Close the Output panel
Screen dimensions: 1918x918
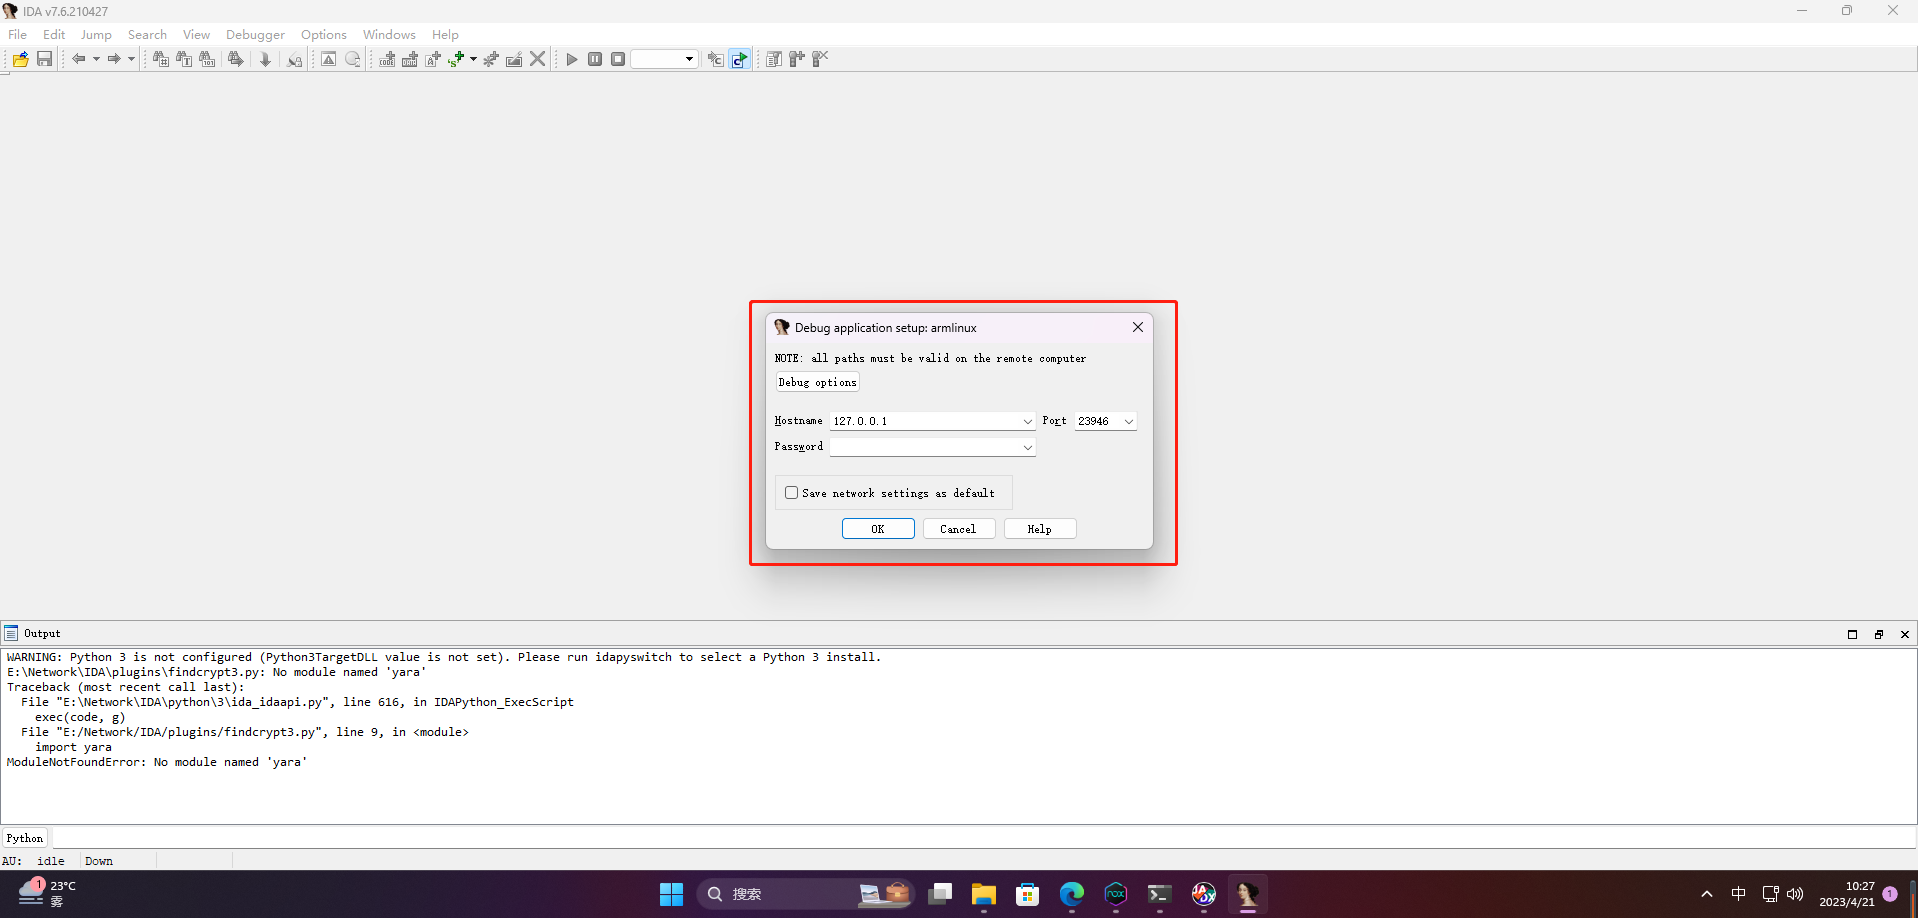pos(1905,634)
